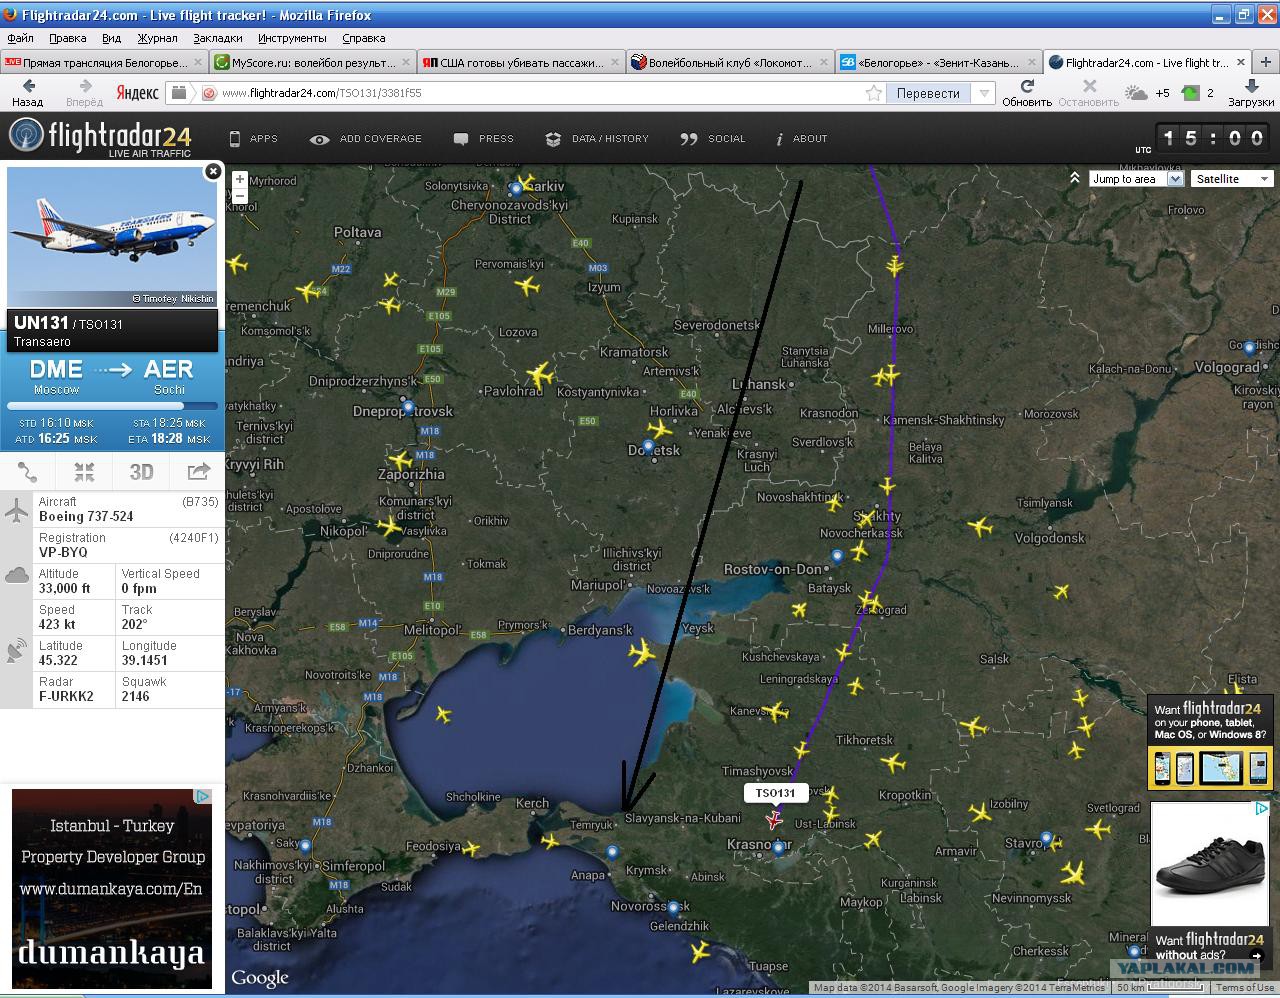The width and height of the screenshot is (1280, 998).
Task: Open the Закладки menu
Action: [217, 38]
